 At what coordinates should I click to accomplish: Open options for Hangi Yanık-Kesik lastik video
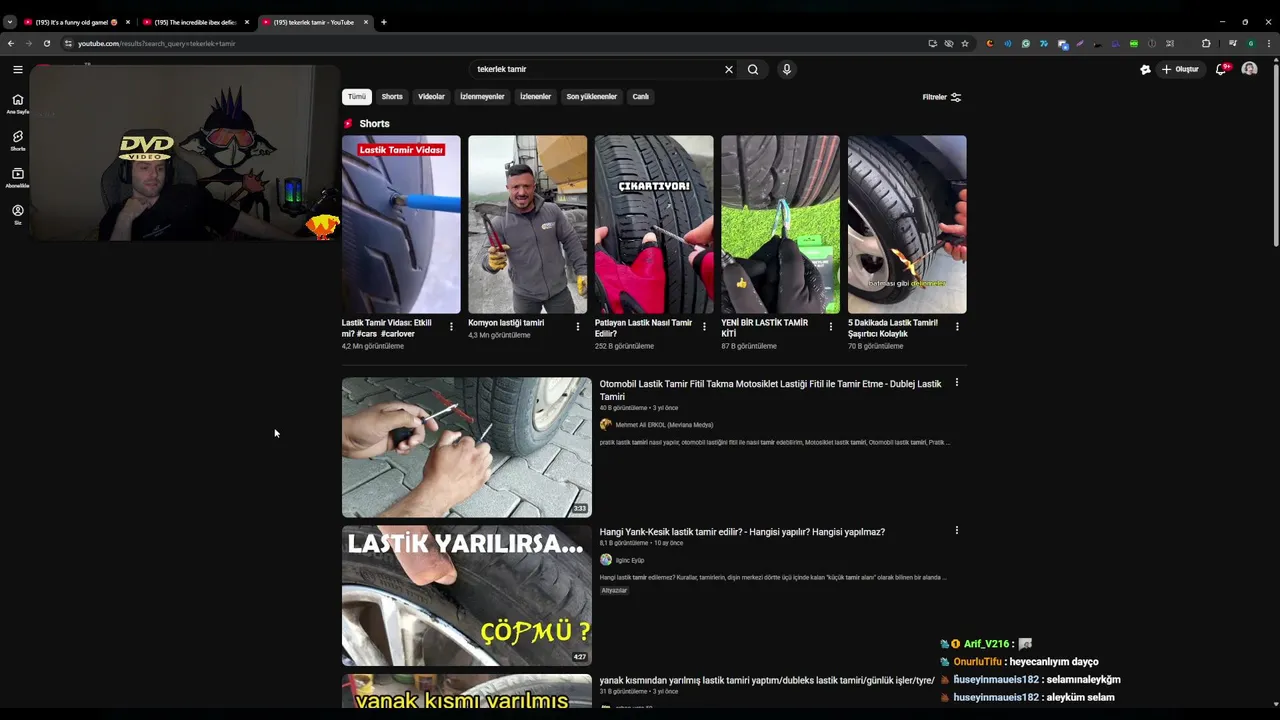click(x=957, y=530)
